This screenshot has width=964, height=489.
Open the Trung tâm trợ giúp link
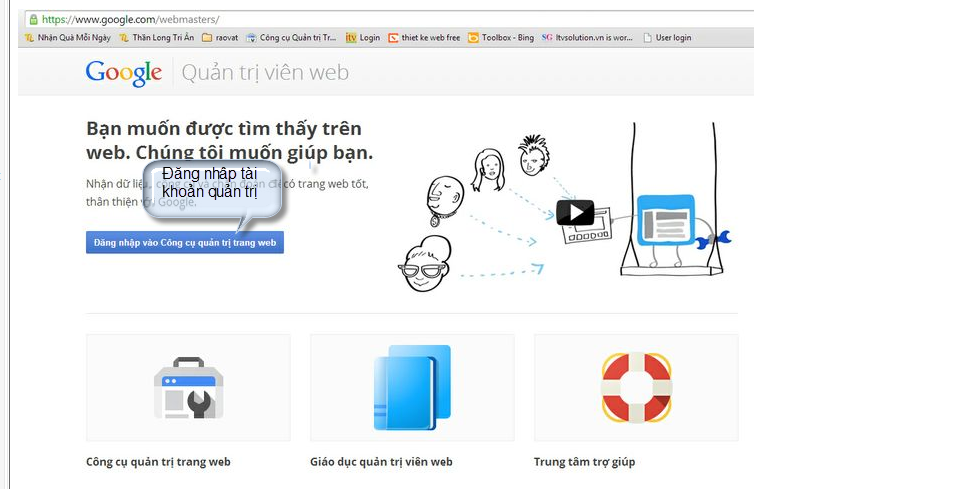(584, 462)
